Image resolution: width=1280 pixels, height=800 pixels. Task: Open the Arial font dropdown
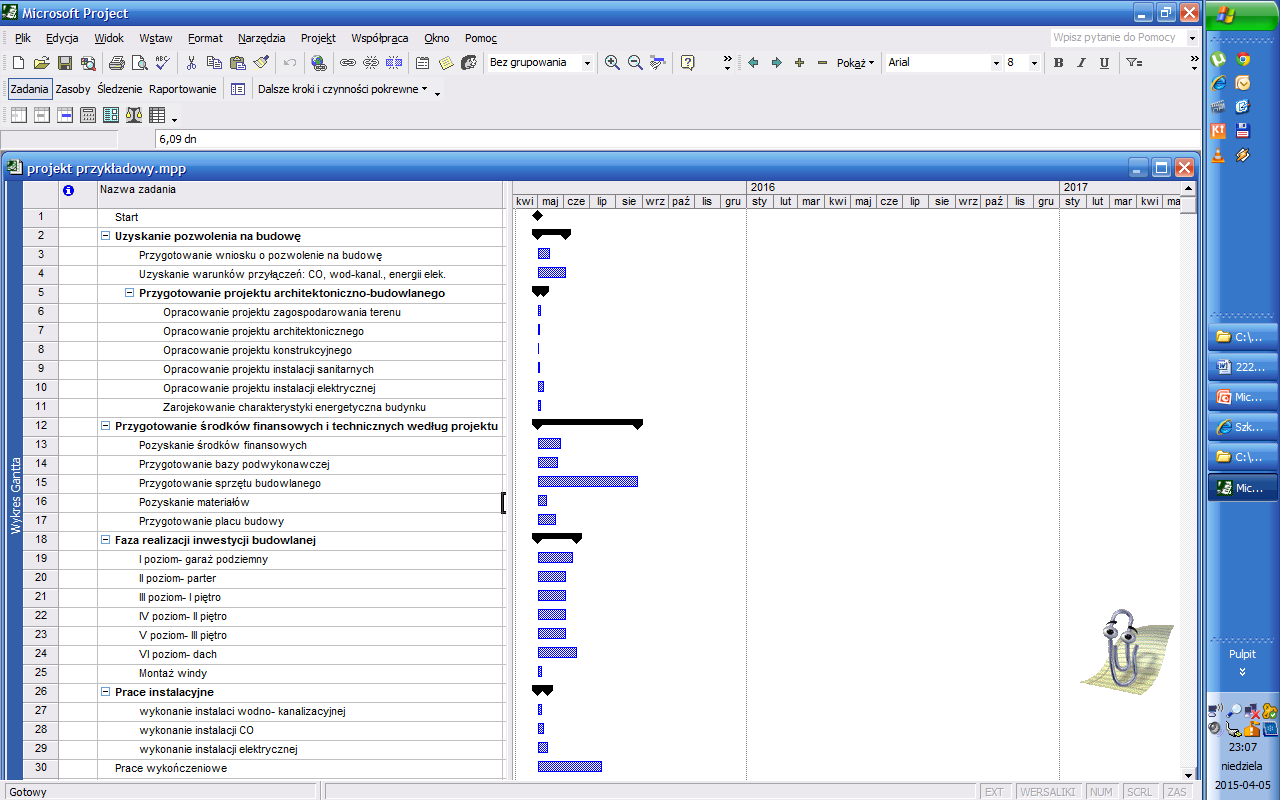[x=996, y=63]
